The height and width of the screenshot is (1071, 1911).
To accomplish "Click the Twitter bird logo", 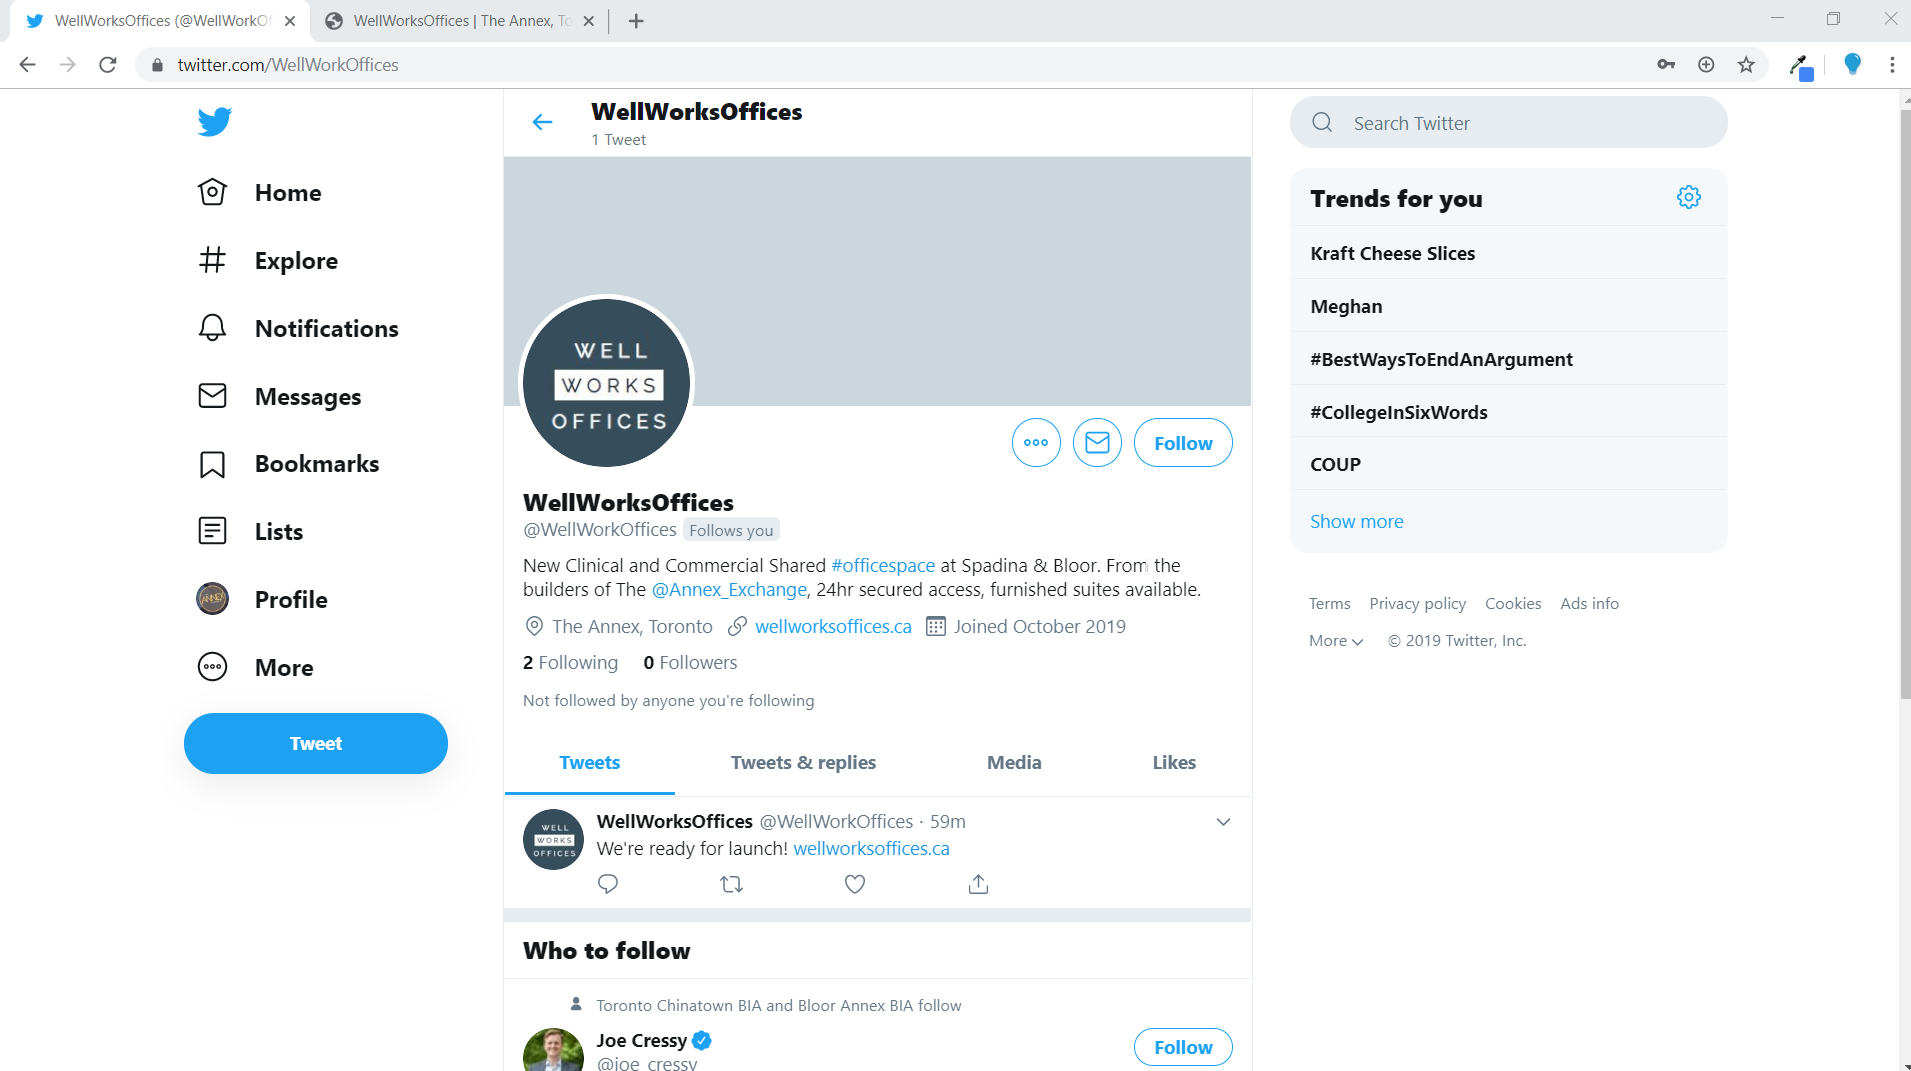I will 214,122.
